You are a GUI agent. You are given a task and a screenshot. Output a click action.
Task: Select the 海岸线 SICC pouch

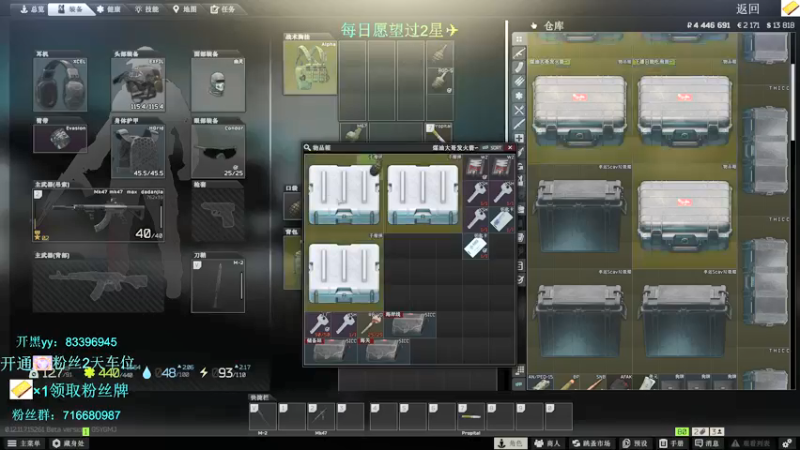pos(410,324)
